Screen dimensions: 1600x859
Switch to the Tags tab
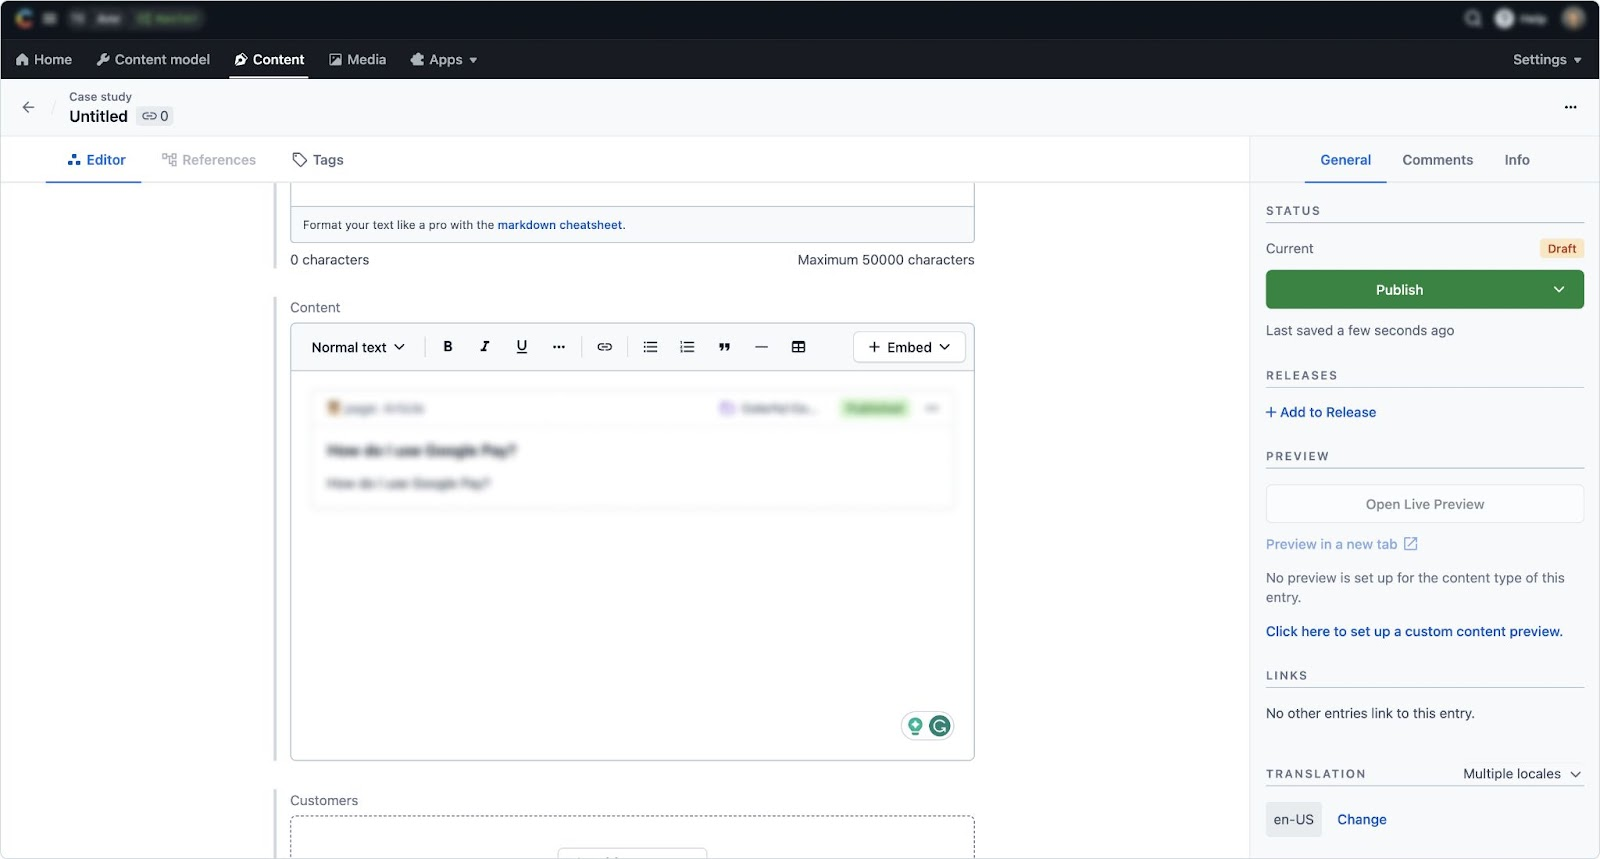(318, 160)
